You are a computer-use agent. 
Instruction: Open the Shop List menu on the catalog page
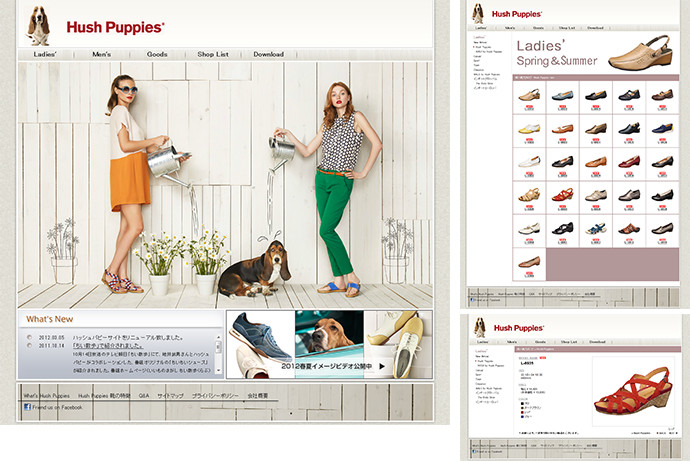coord(567,28)
